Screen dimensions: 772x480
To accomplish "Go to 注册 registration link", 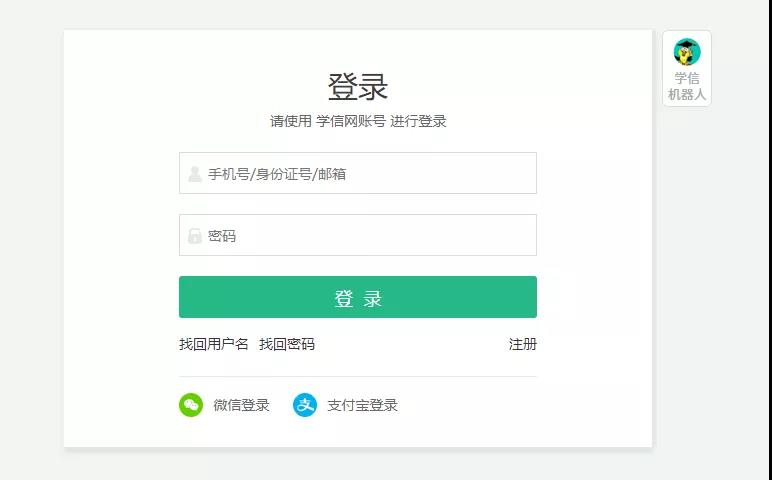I will click(x=523, y=344).
